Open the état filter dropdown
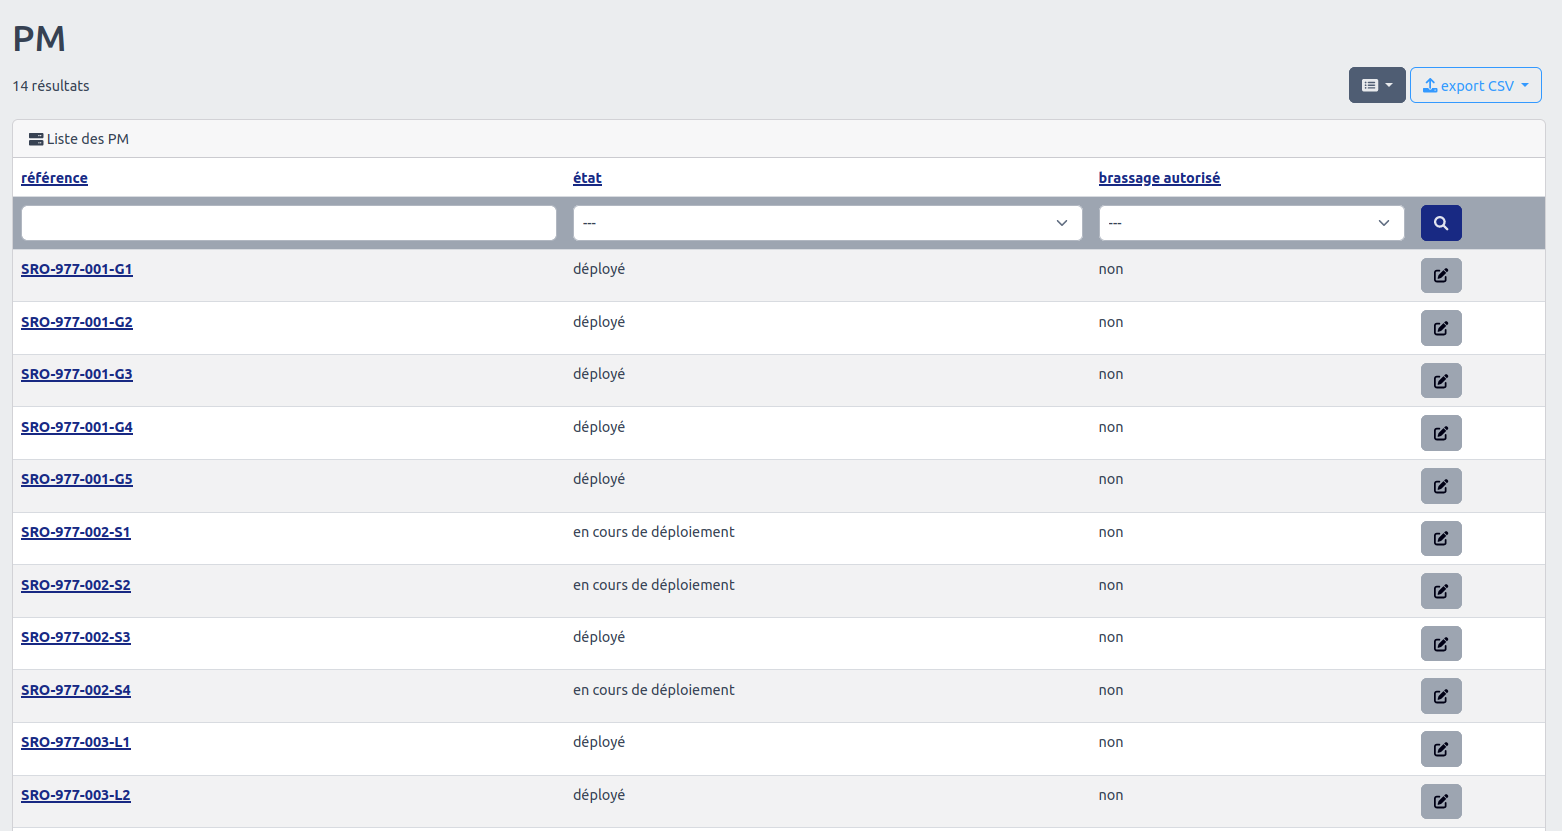 (x=827, y=223)
